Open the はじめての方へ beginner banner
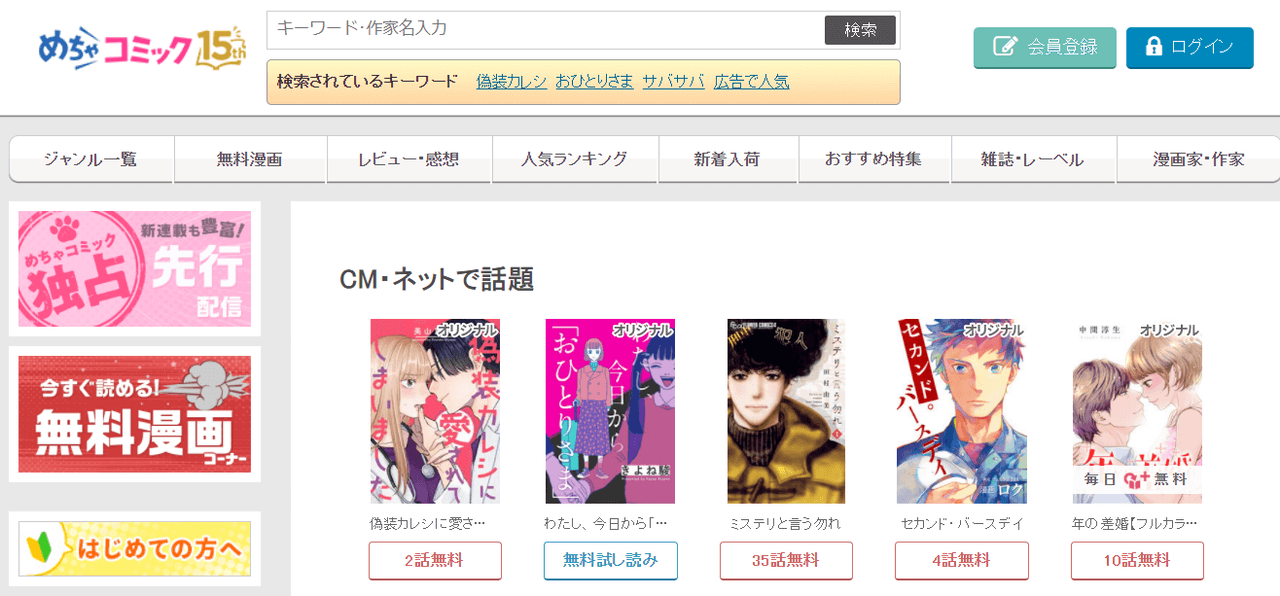 (x=135, y=549)
